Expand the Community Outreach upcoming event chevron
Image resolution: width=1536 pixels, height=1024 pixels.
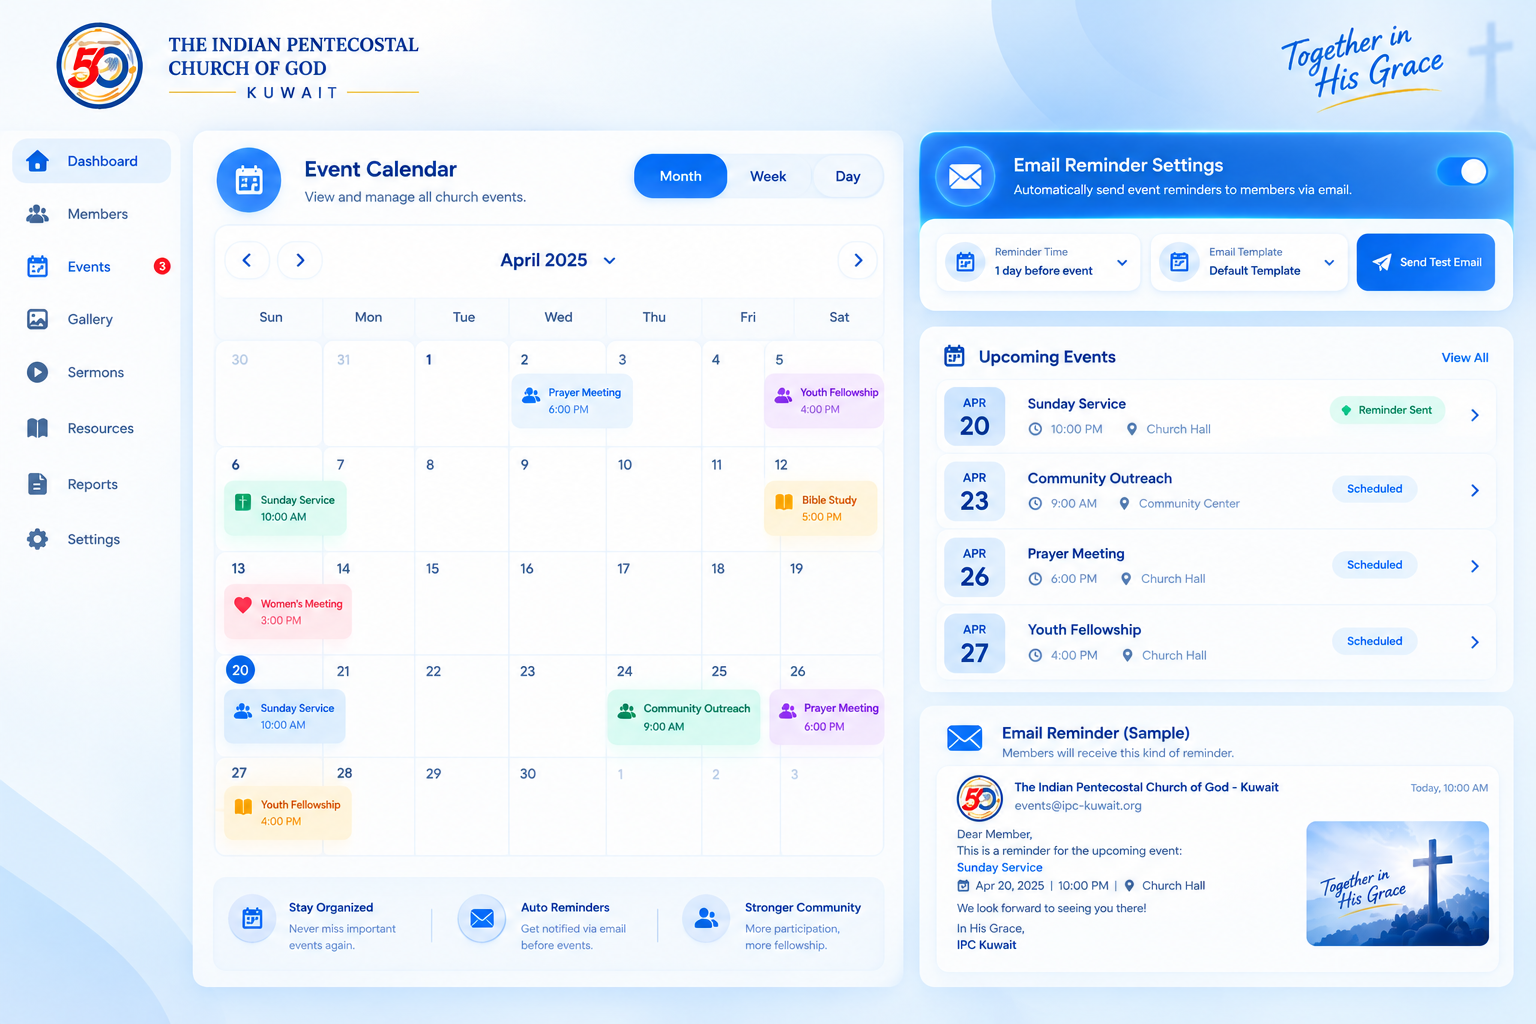click(1475, 490)
